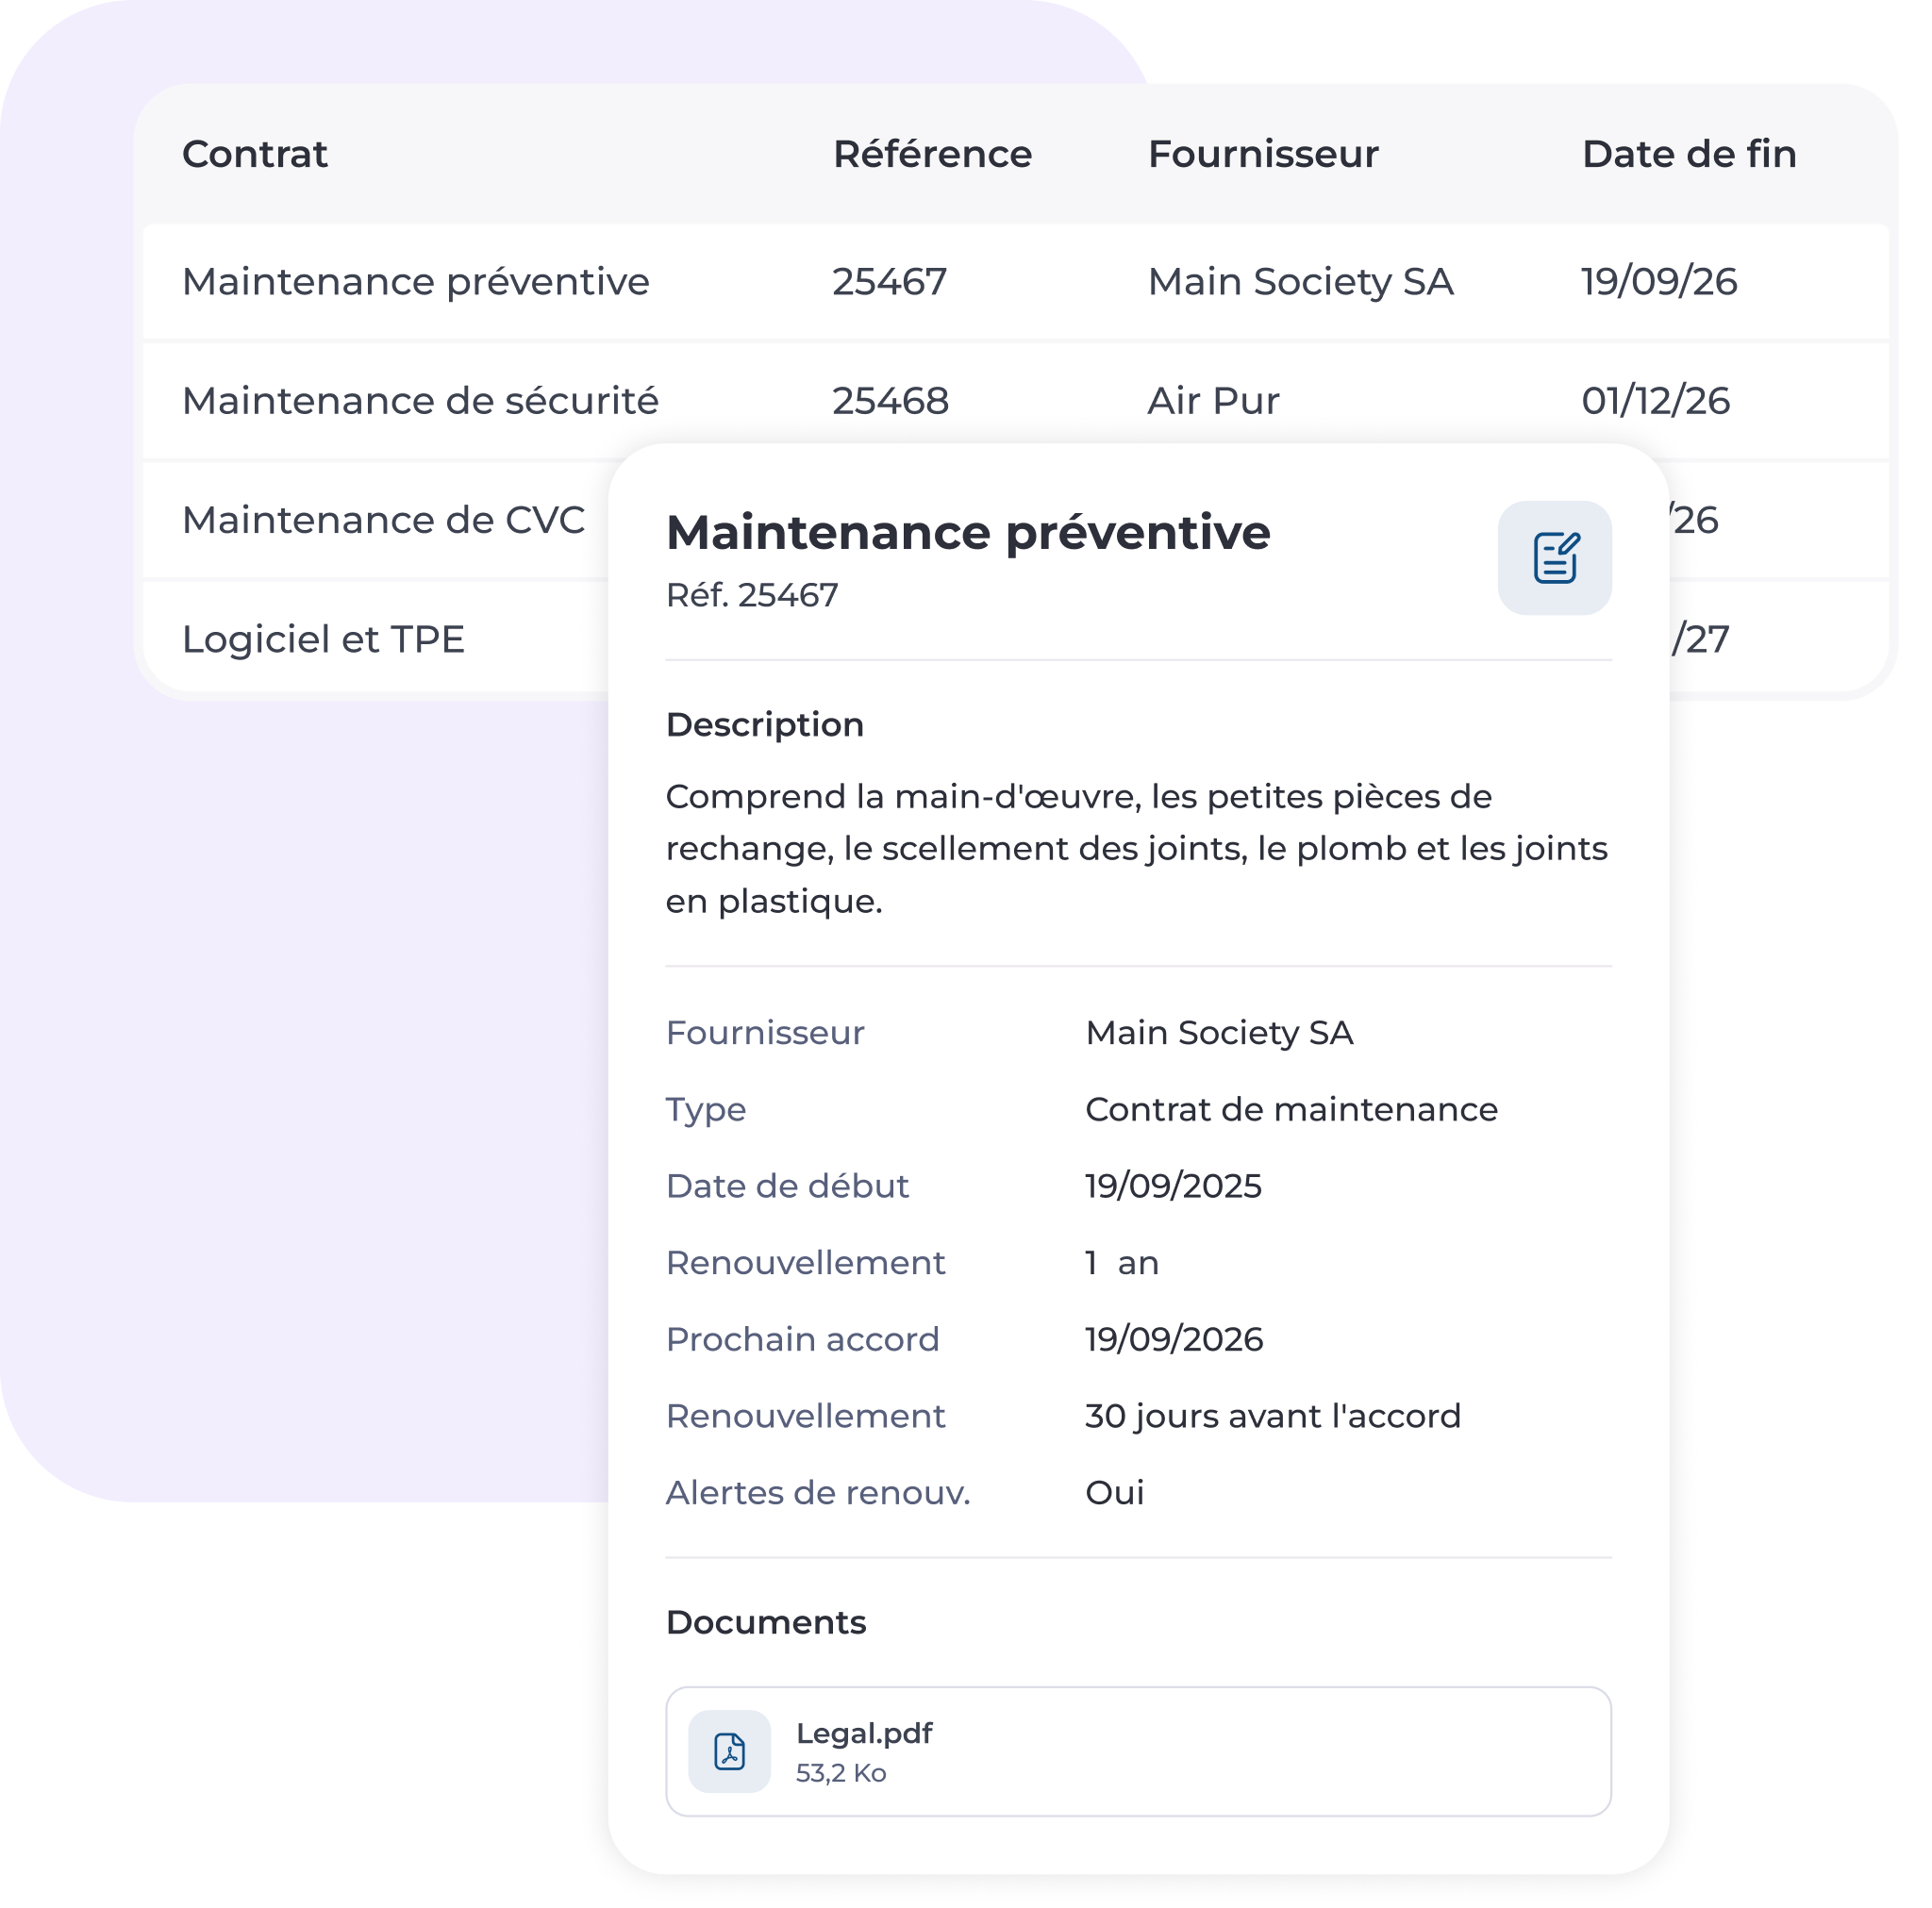The image size is (1932, 1908).
Task: Click supplier cell Air Pur
Action: click(x=1213, y=401)
